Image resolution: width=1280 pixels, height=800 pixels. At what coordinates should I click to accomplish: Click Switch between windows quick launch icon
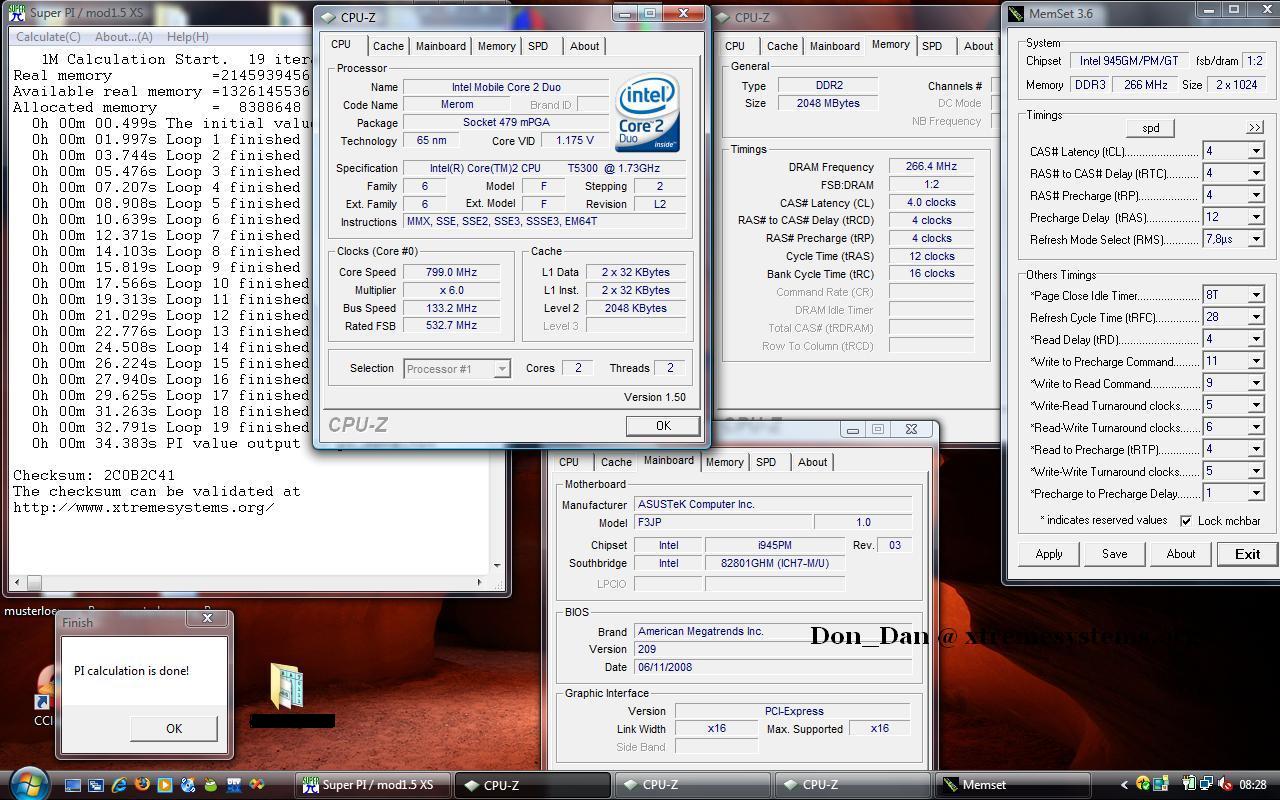96,785
